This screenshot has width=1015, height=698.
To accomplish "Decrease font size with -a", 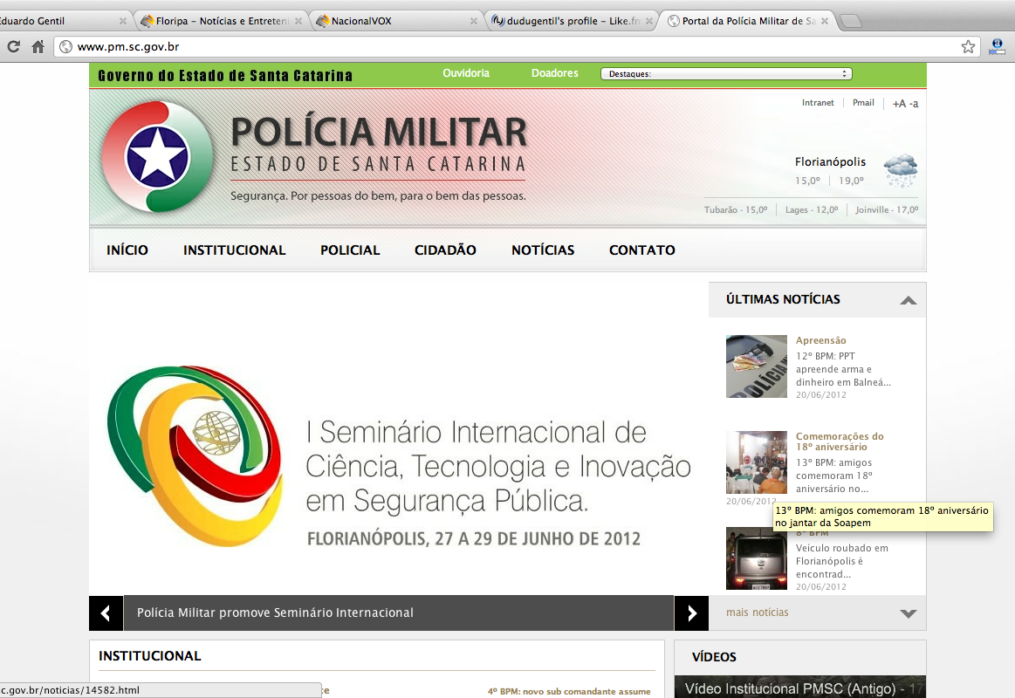I will coord(912,102).
